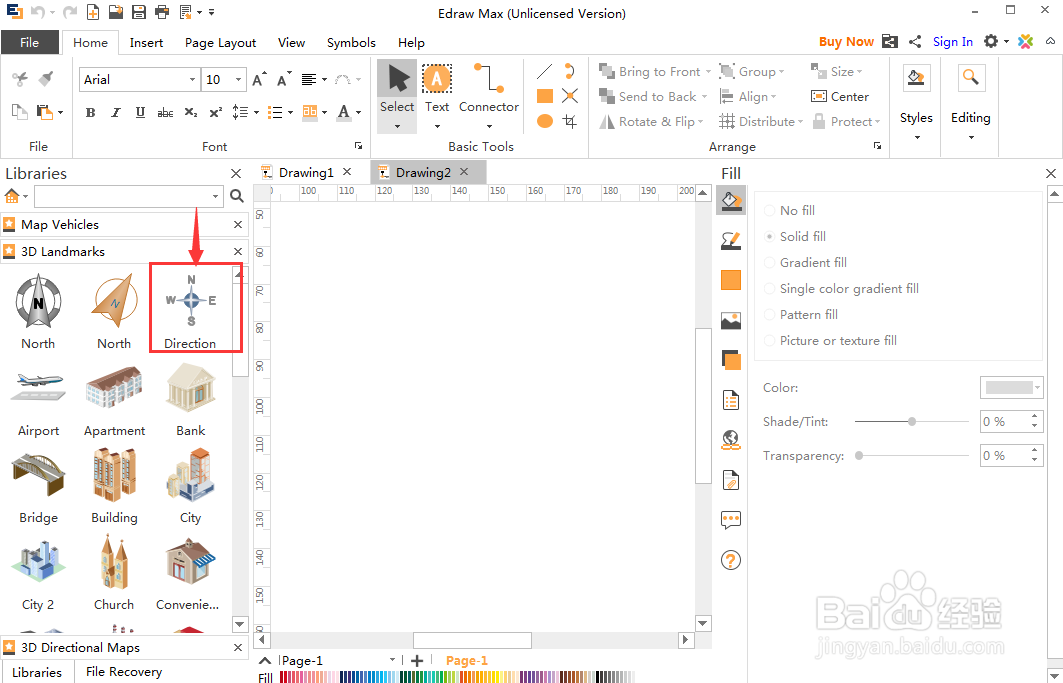
Task: Switch to the Page Layout tab
Action: click(220, 42)
